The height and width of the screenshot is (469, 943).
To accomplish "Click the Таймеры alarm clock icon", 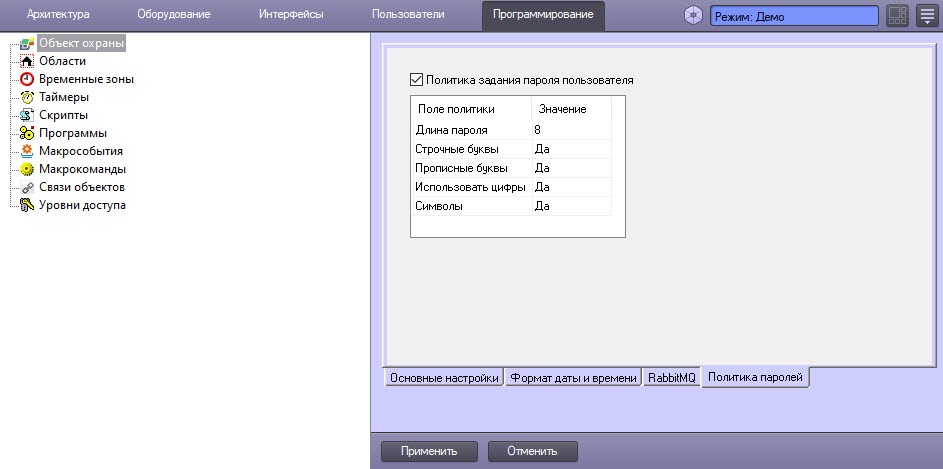I will pos(27,97).
